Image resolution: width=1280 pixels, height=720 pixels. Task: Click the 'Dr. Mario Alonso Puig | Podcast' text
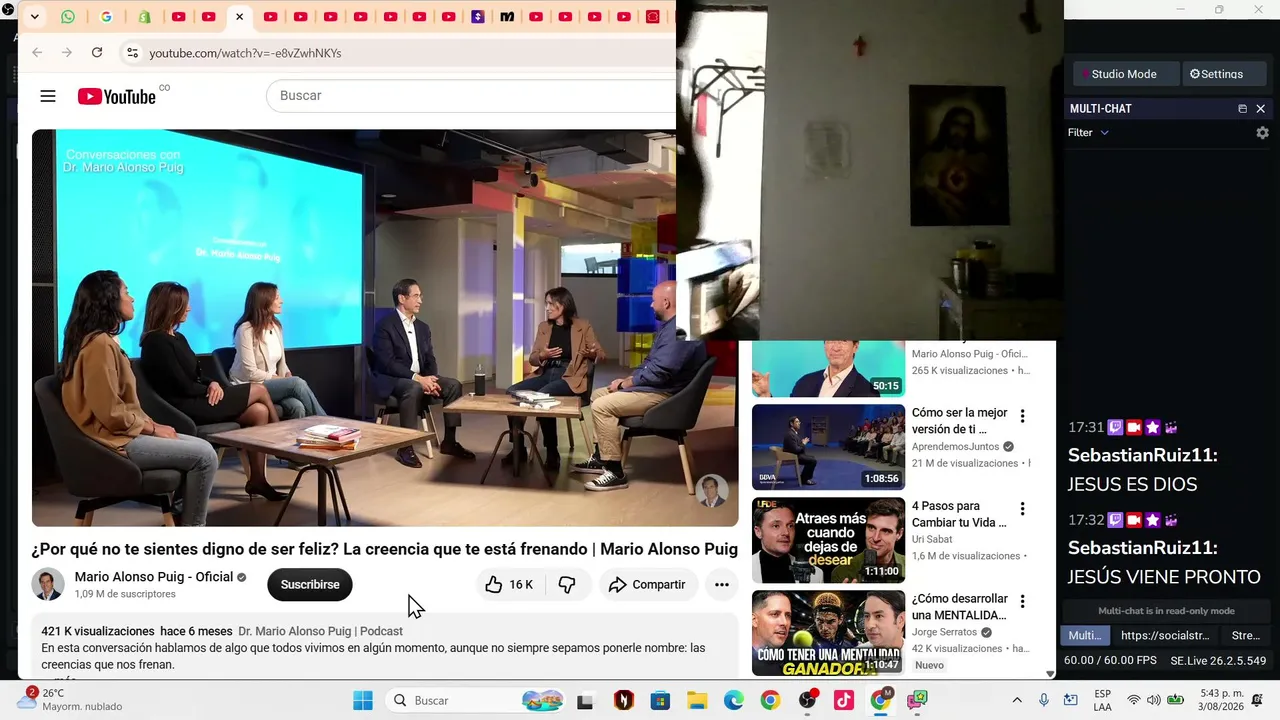(320, 631)
